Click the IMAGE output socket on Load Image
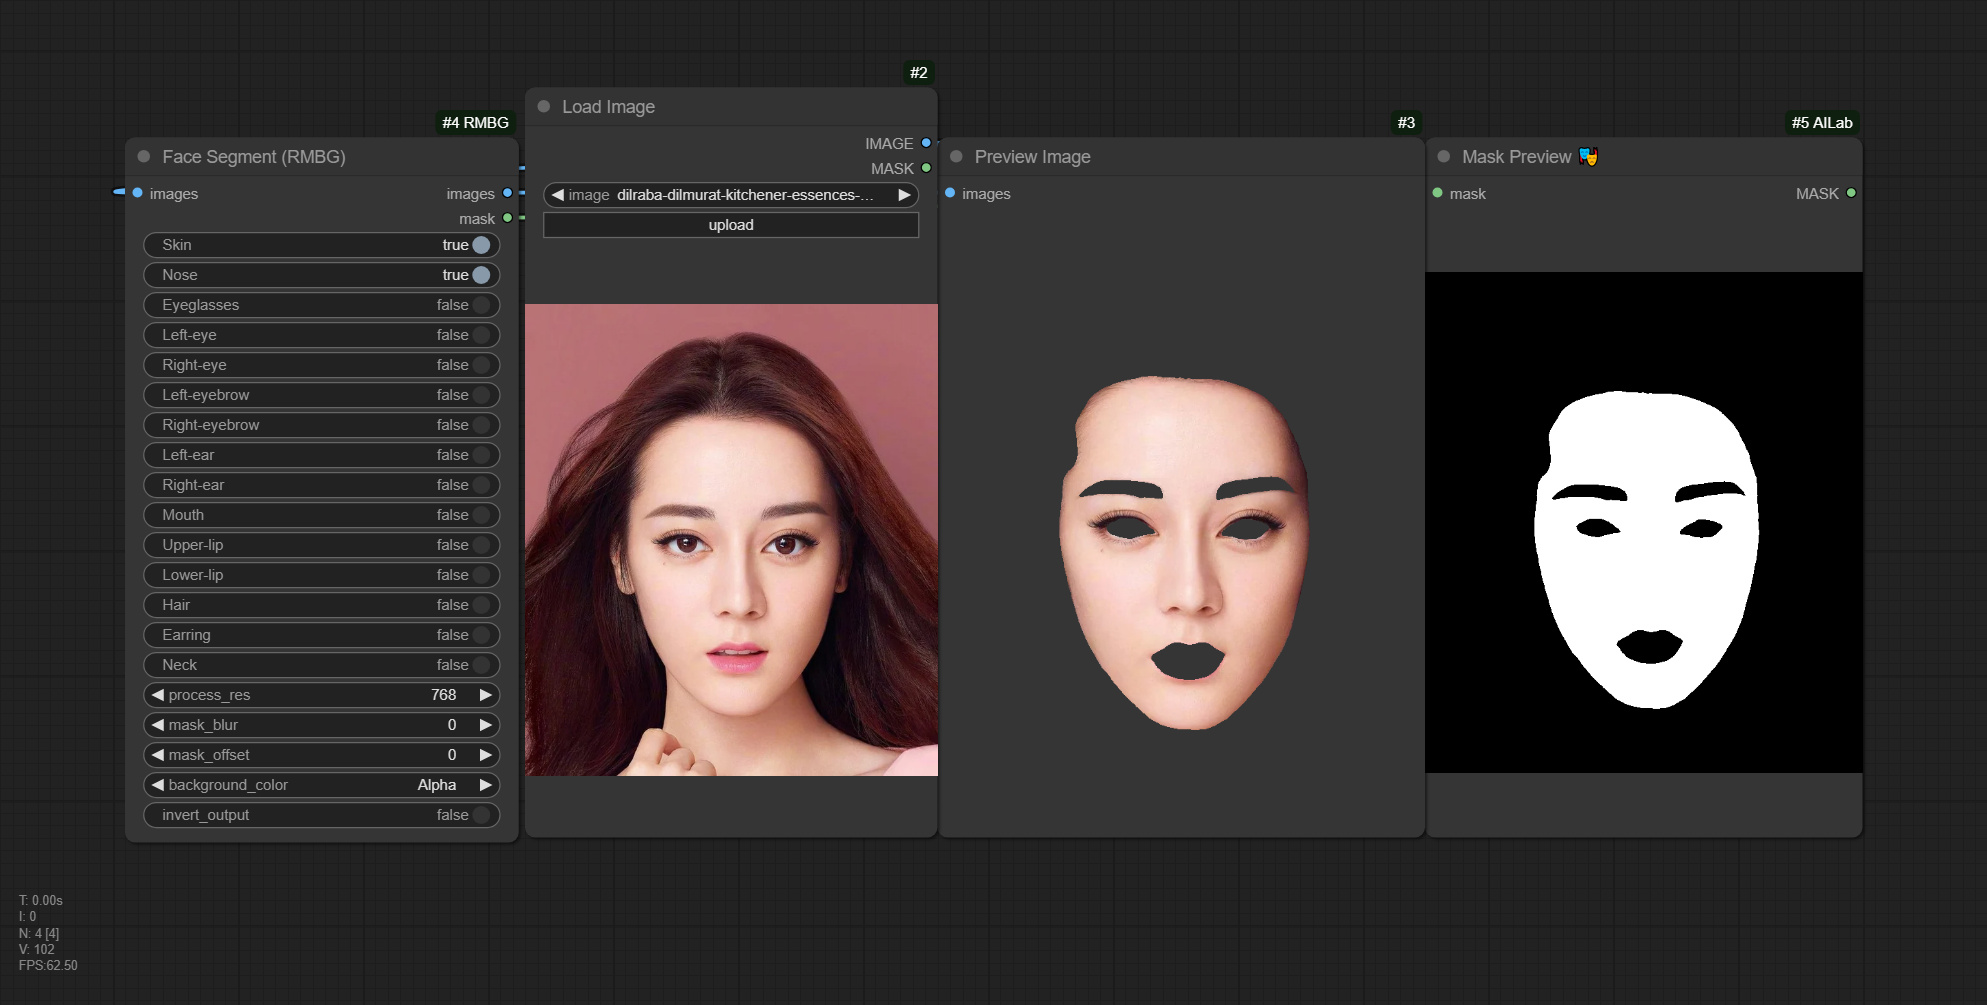Screen dimensions: 1987x1005 click(926, 143)
